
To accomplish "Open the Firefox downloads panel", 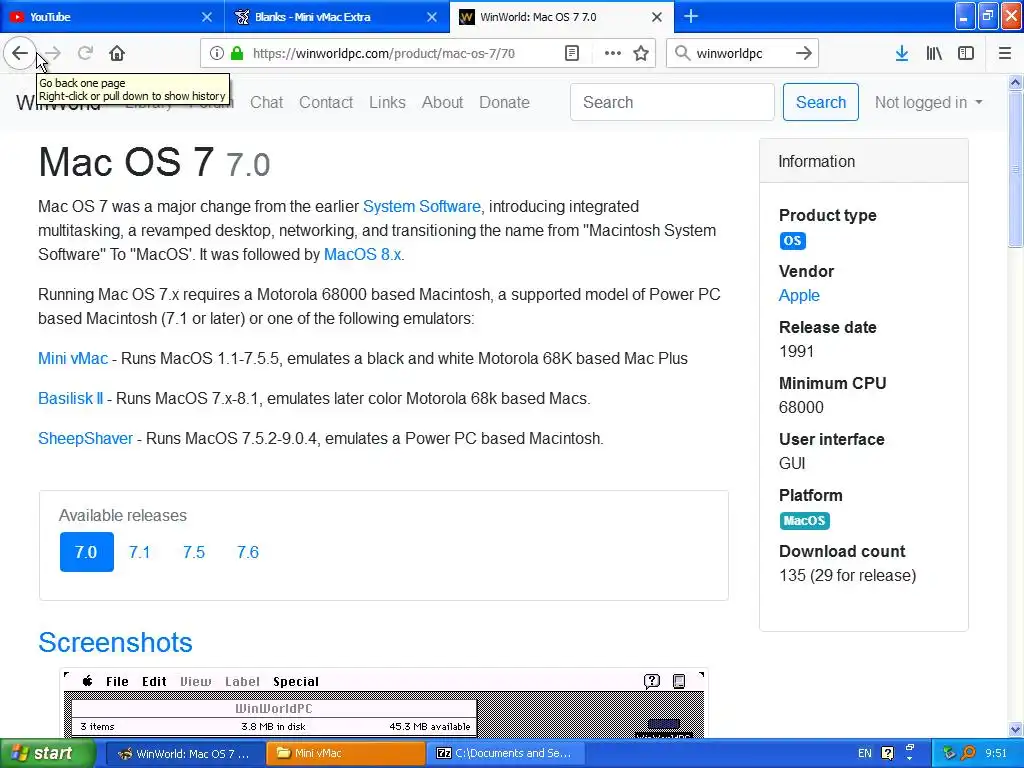I will point(902,54).
